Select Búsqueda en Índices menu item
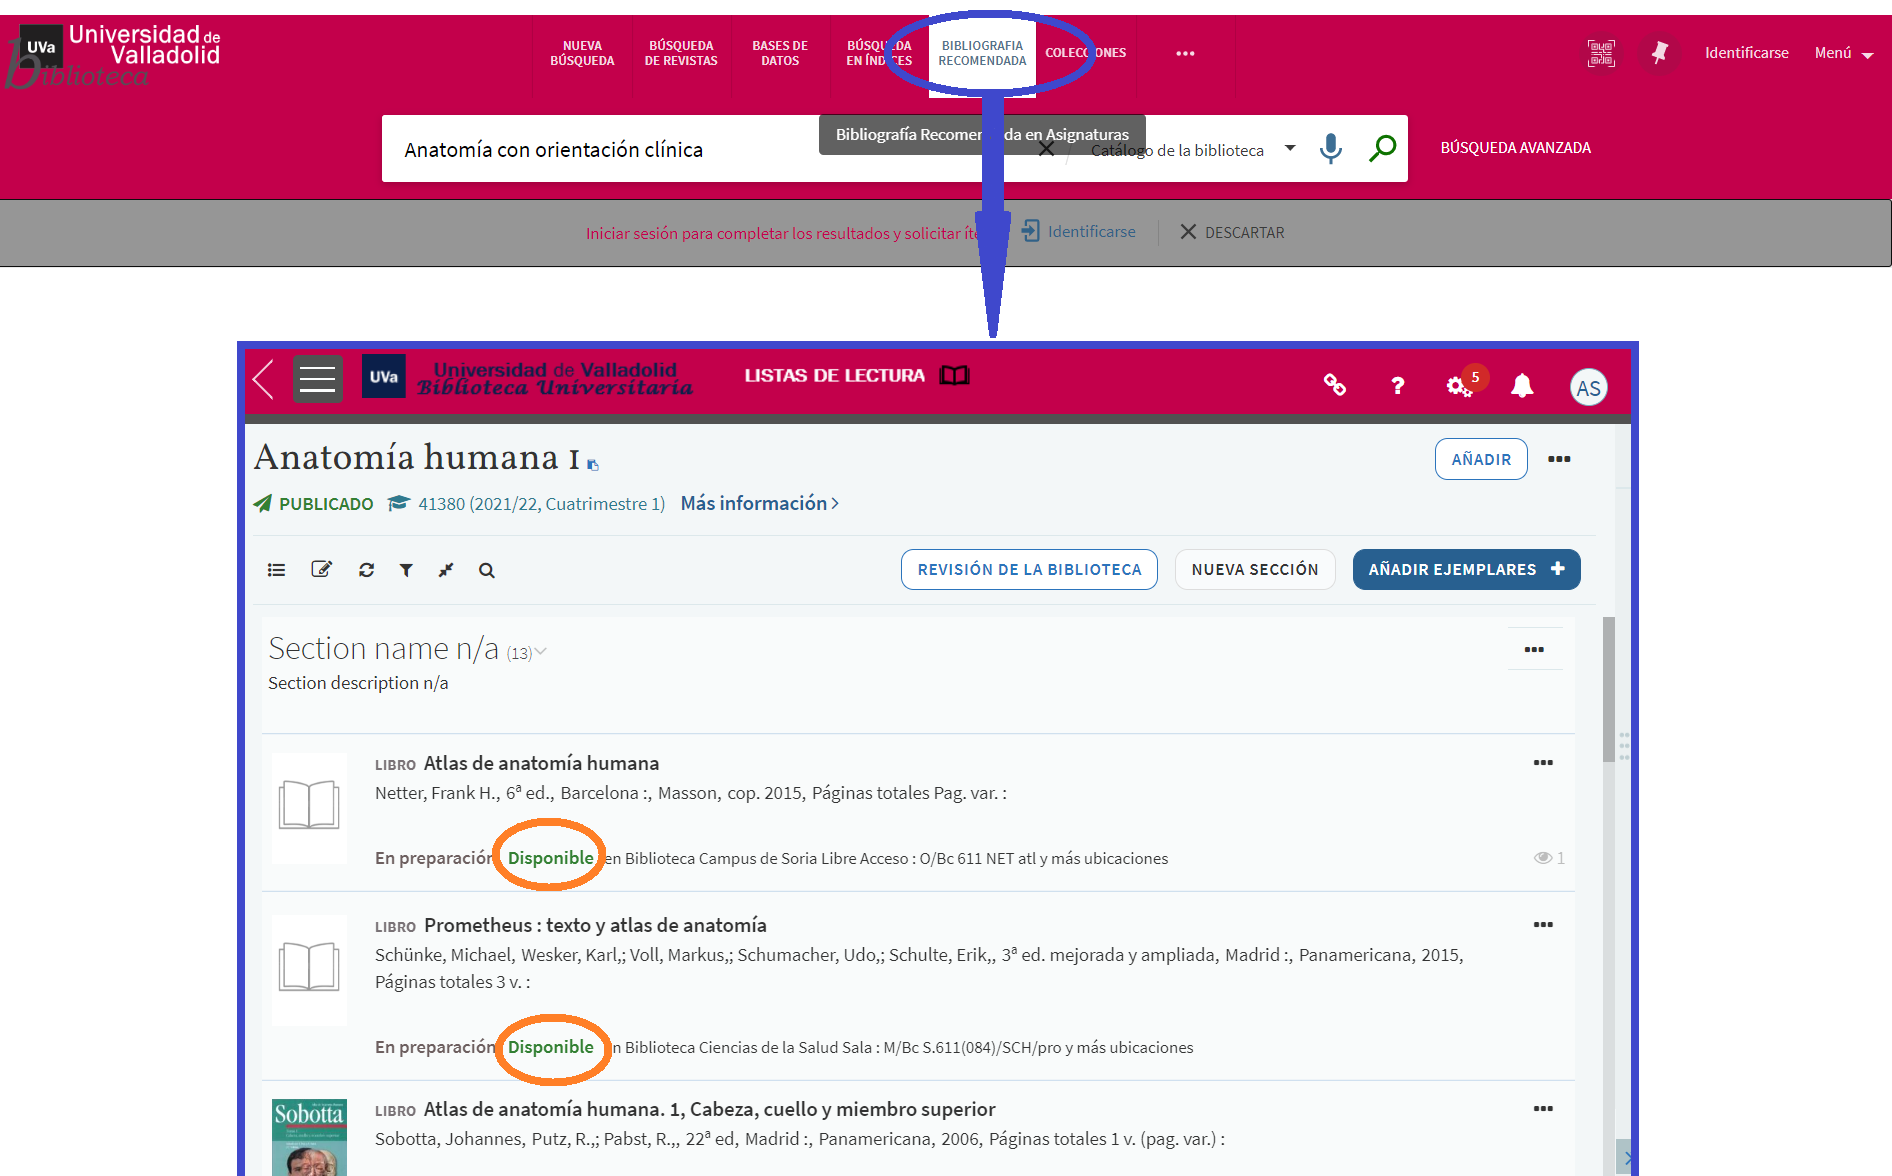Image resolution: width=1892 pixels, height=1176 pixels. [879, 53]
